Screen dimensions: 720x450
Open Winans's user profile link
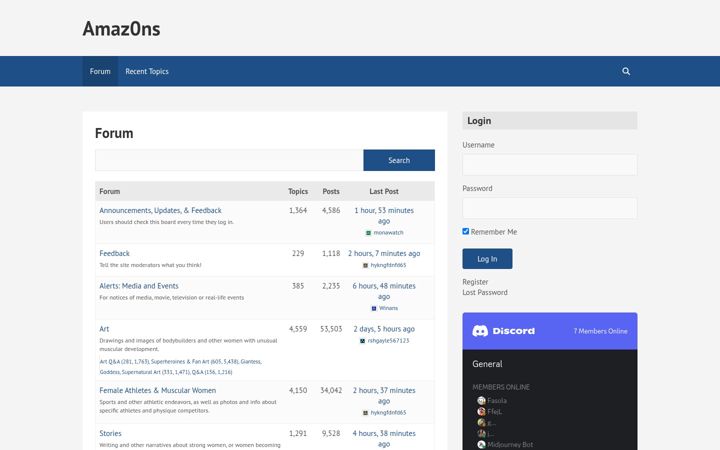388,309
